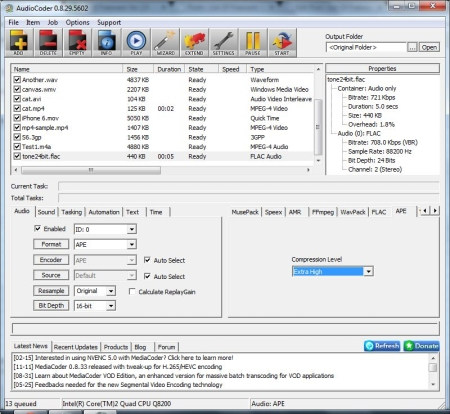This screenshot has height=414, width=450.
Task: Open the Job menu
Action: [x=53, y=22]
